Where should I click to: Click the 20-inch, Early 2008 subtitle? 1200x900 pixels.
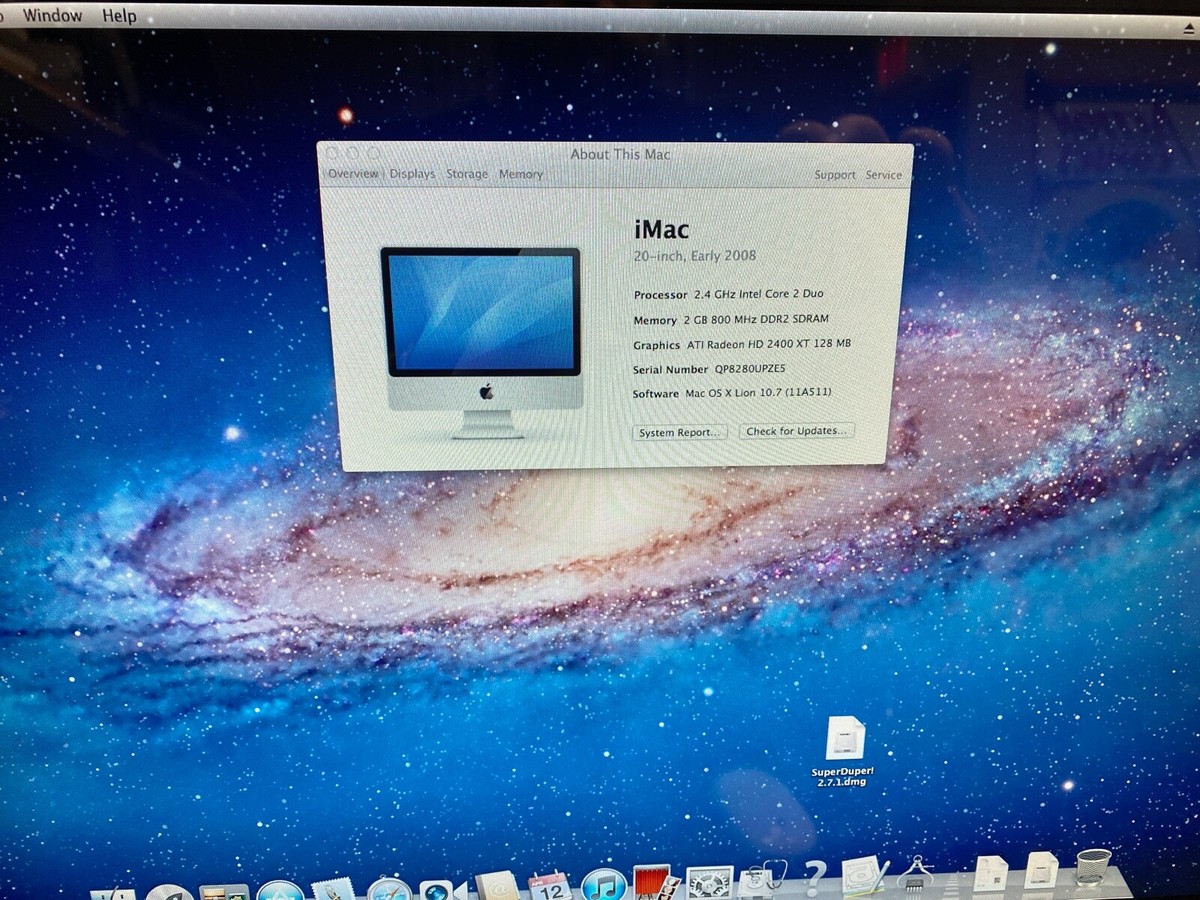tap(695, 255)
